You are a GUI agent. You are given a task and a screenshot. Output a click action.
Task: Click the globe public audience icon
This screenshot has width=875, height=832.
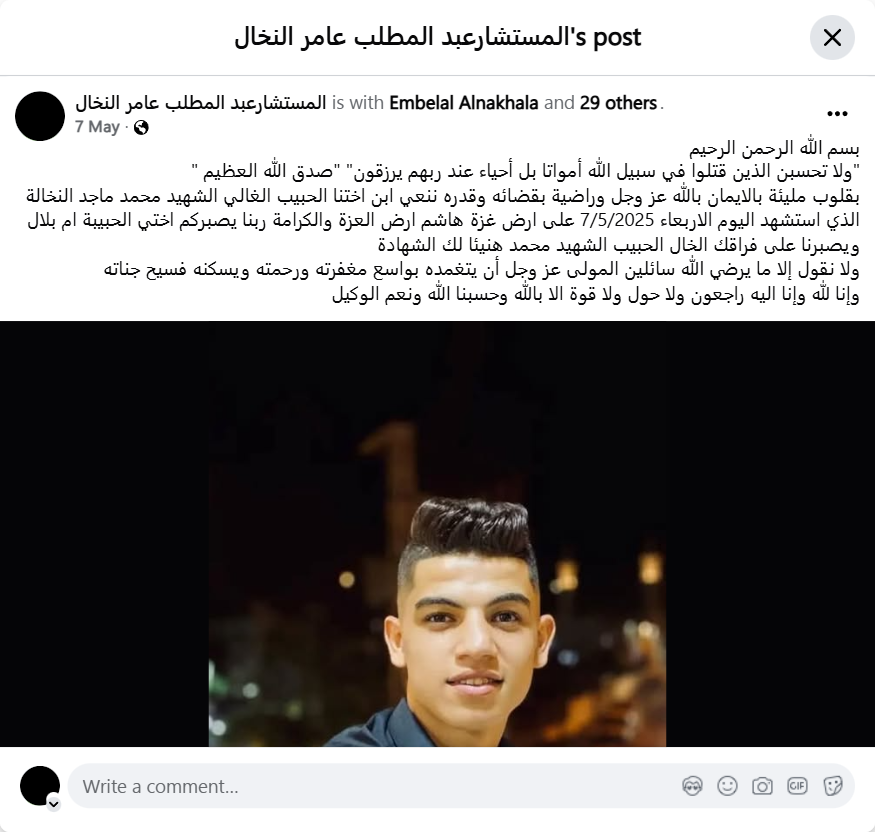tap(141, 128)
